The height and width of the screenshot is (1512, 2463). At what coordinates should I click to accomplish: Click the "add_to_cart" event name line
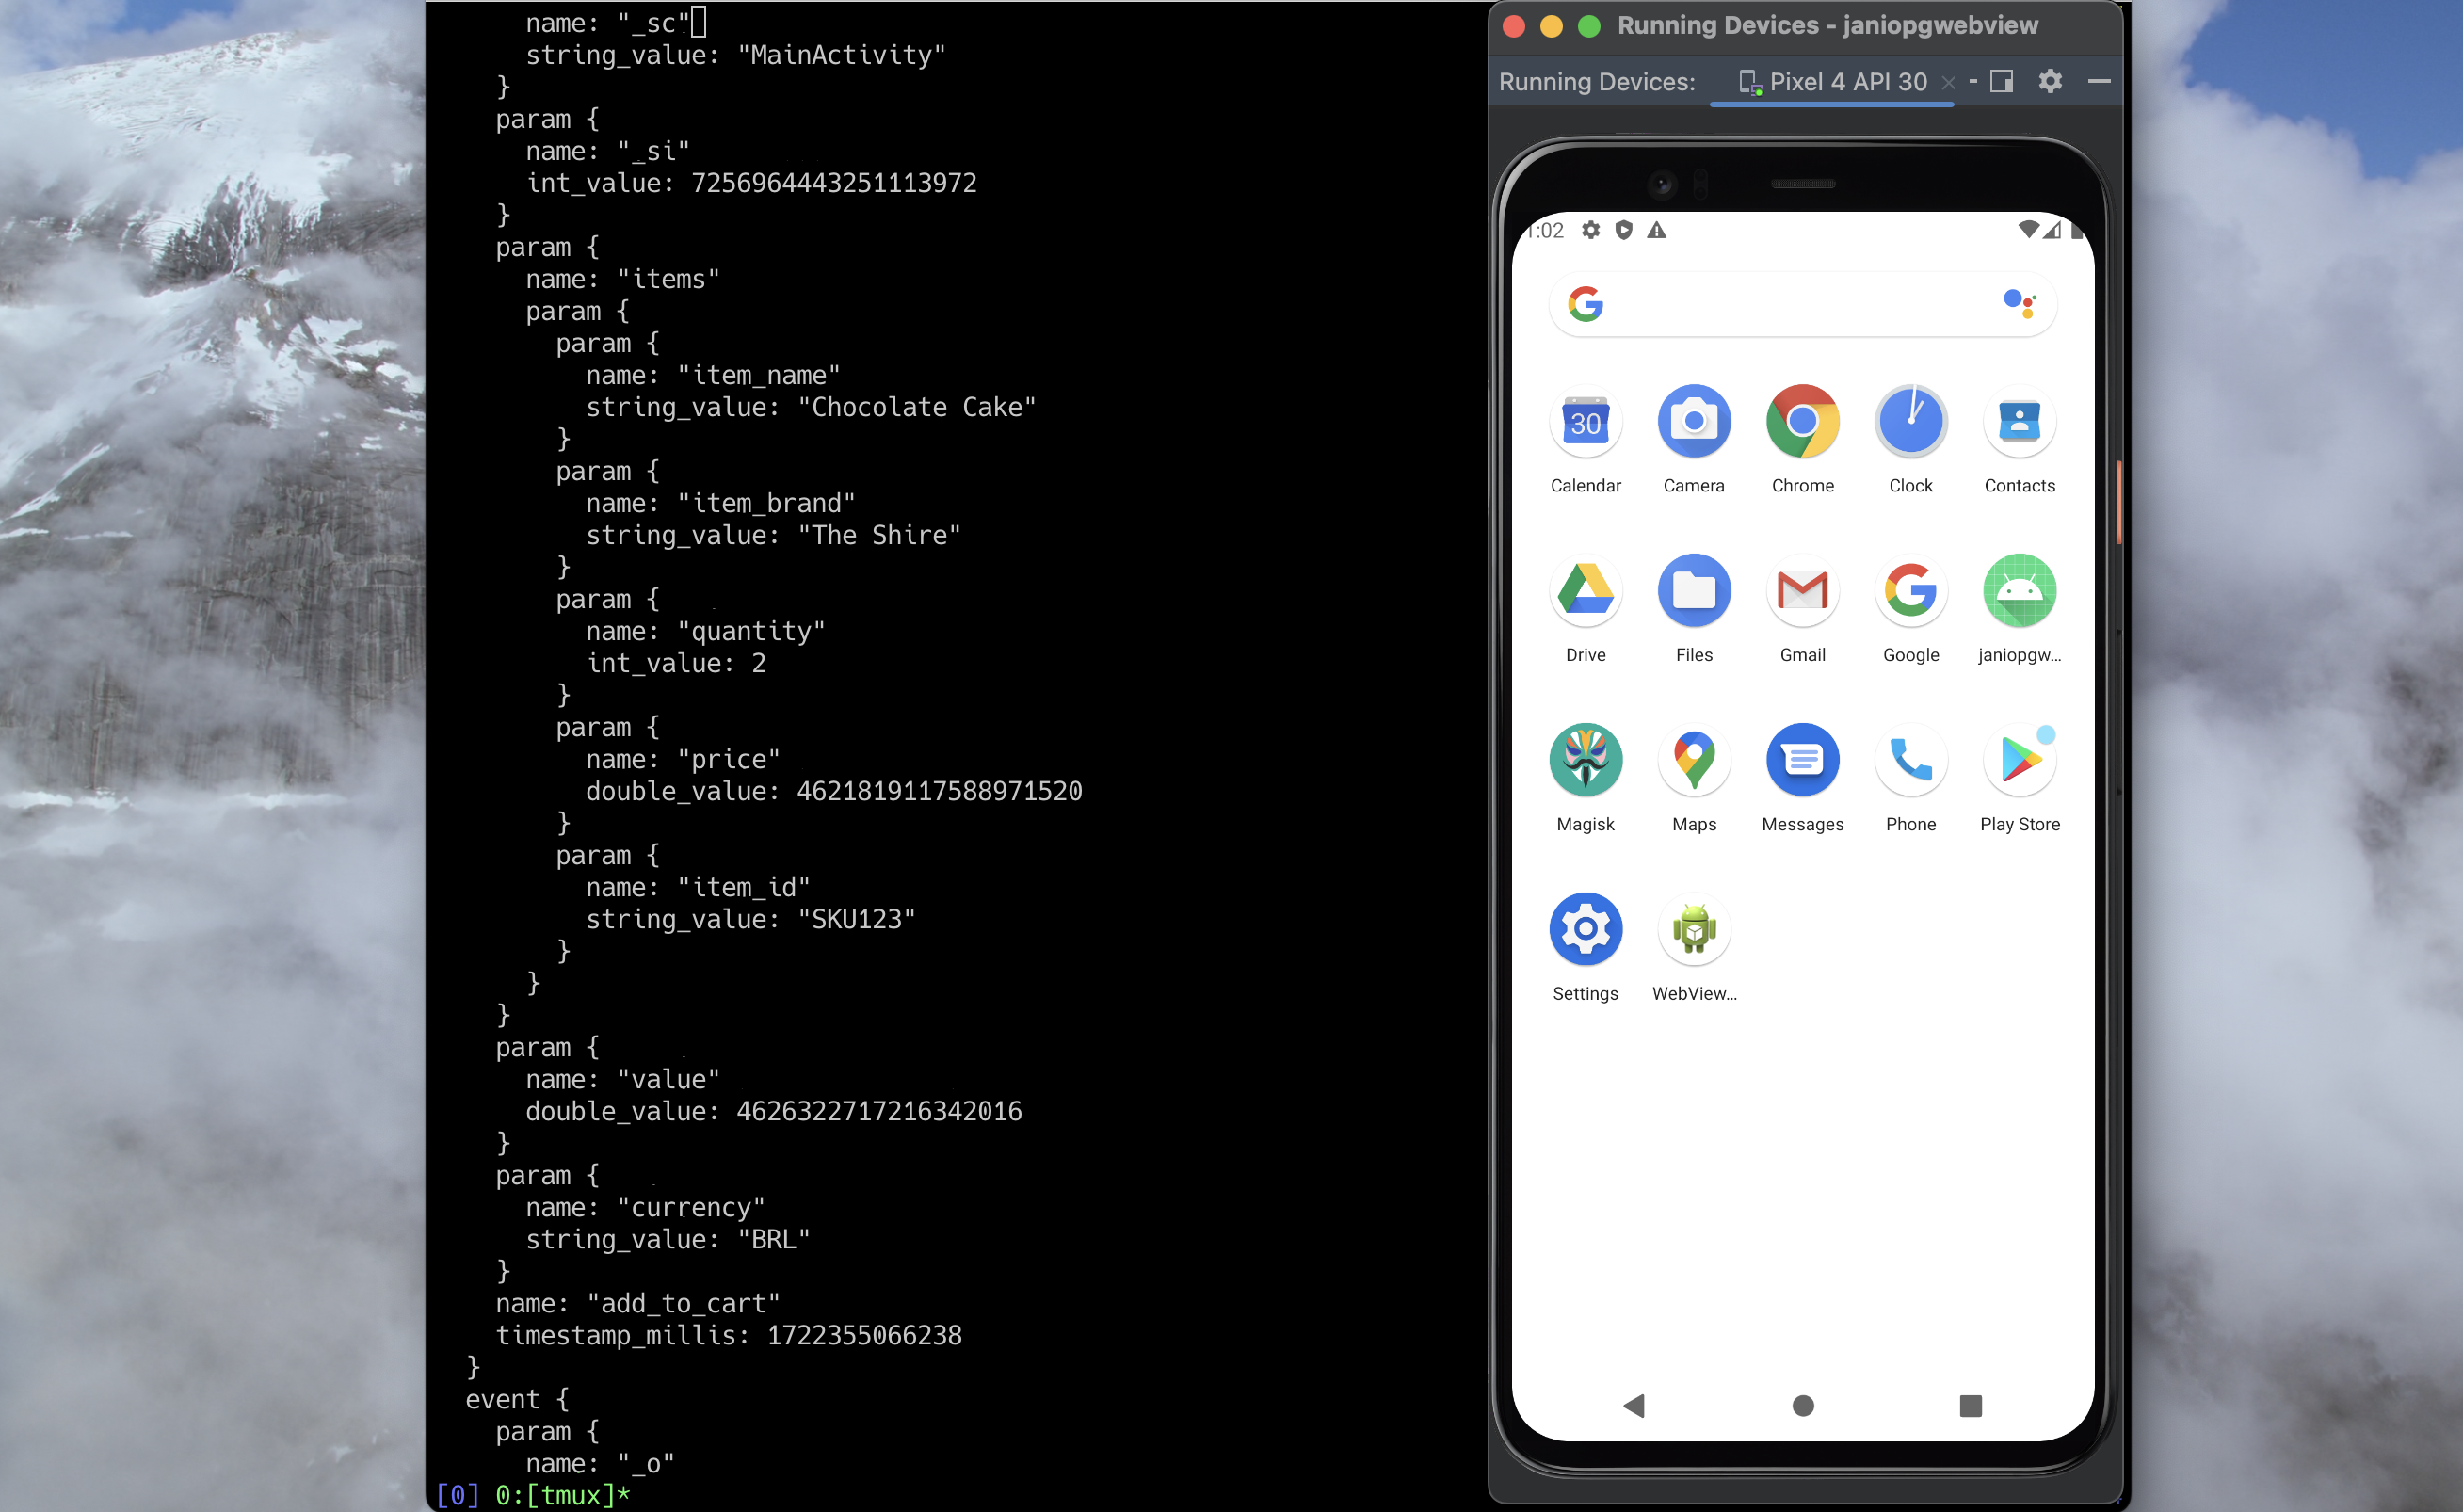[638, 1303]
